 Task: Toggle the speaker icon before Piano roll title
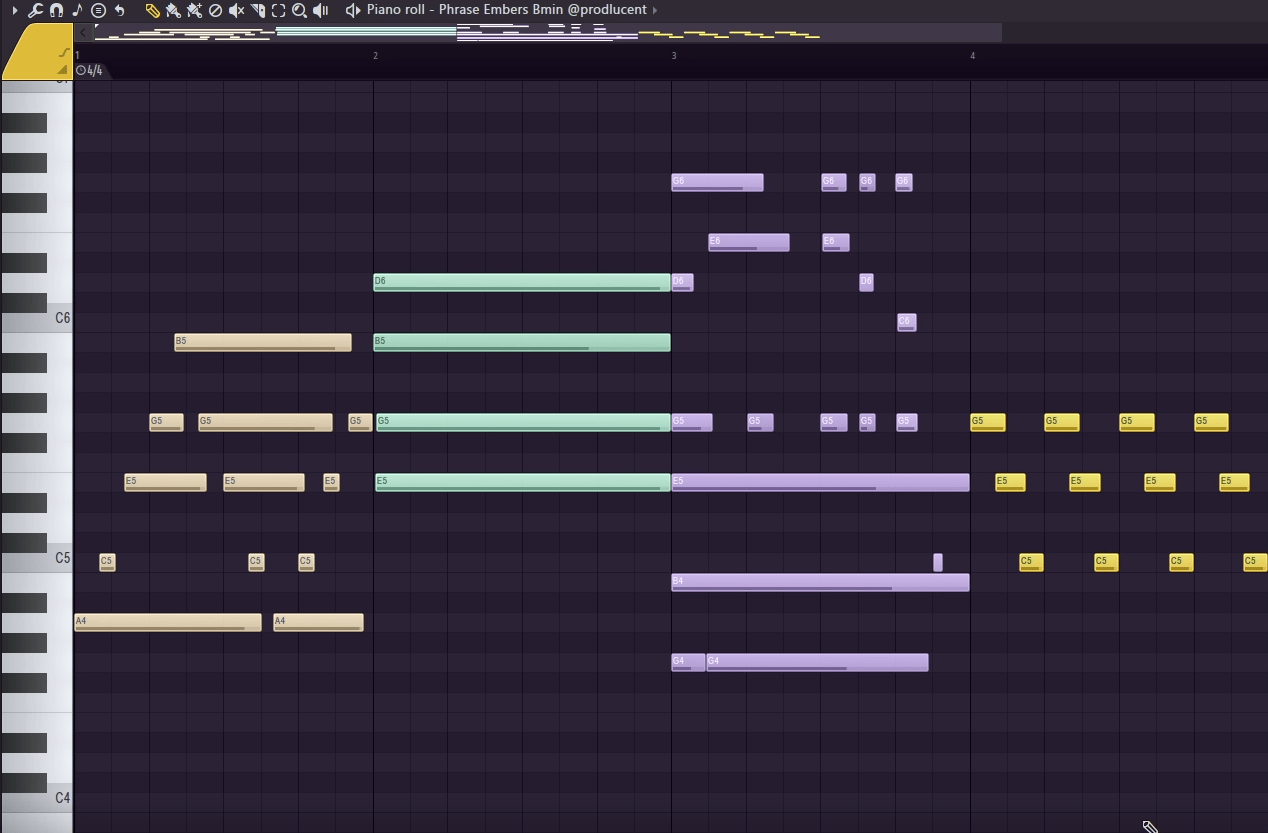click(x=352, y=10)
